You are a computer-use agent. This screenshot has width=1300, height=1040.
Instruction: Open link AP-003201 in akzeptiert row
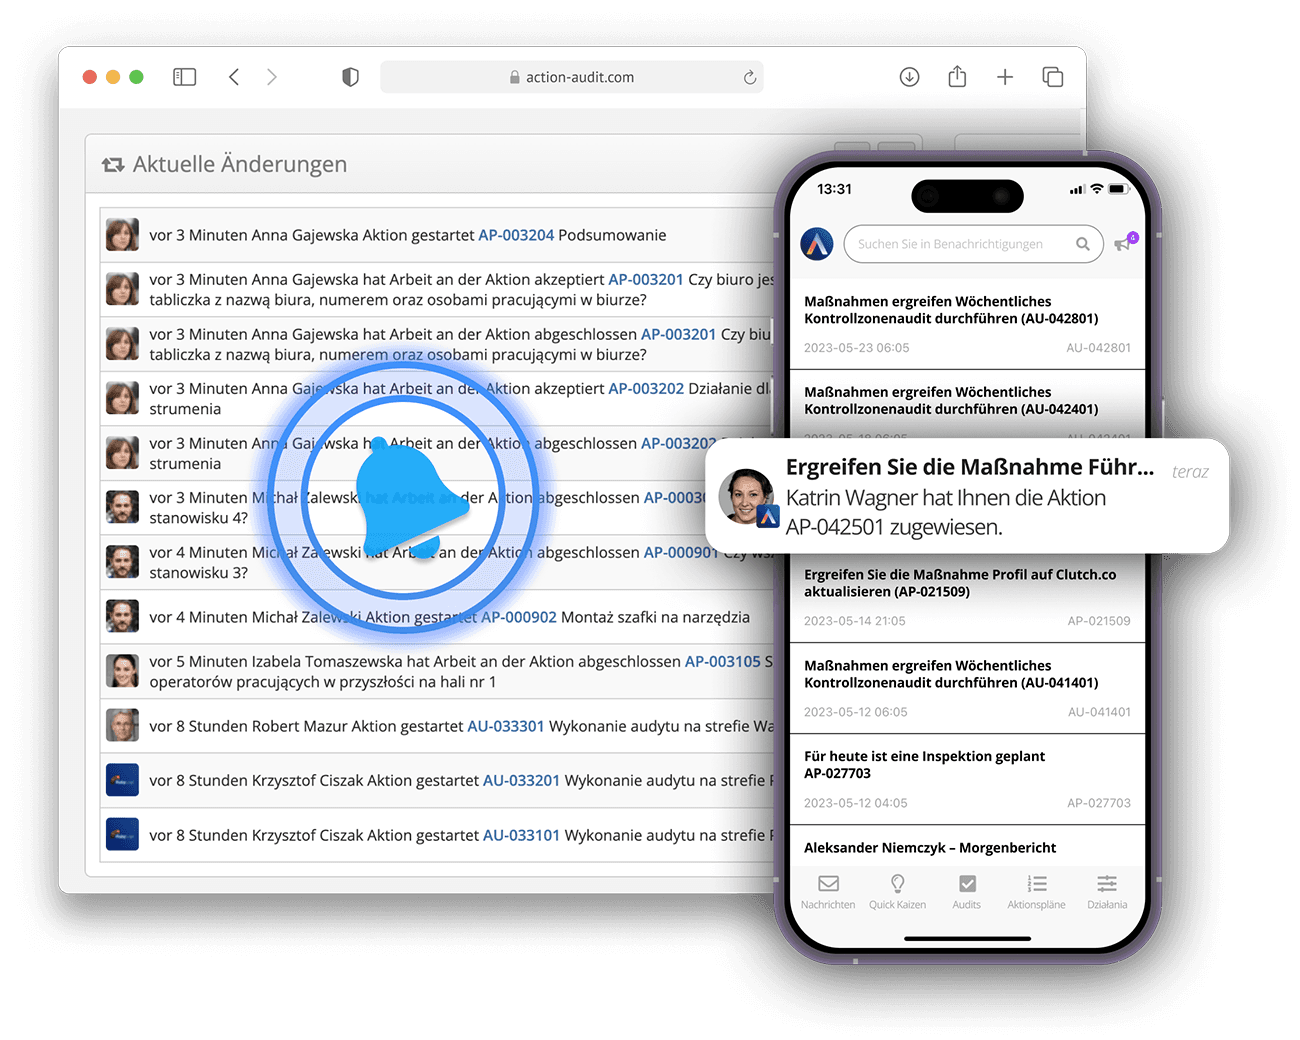point(646,280)
